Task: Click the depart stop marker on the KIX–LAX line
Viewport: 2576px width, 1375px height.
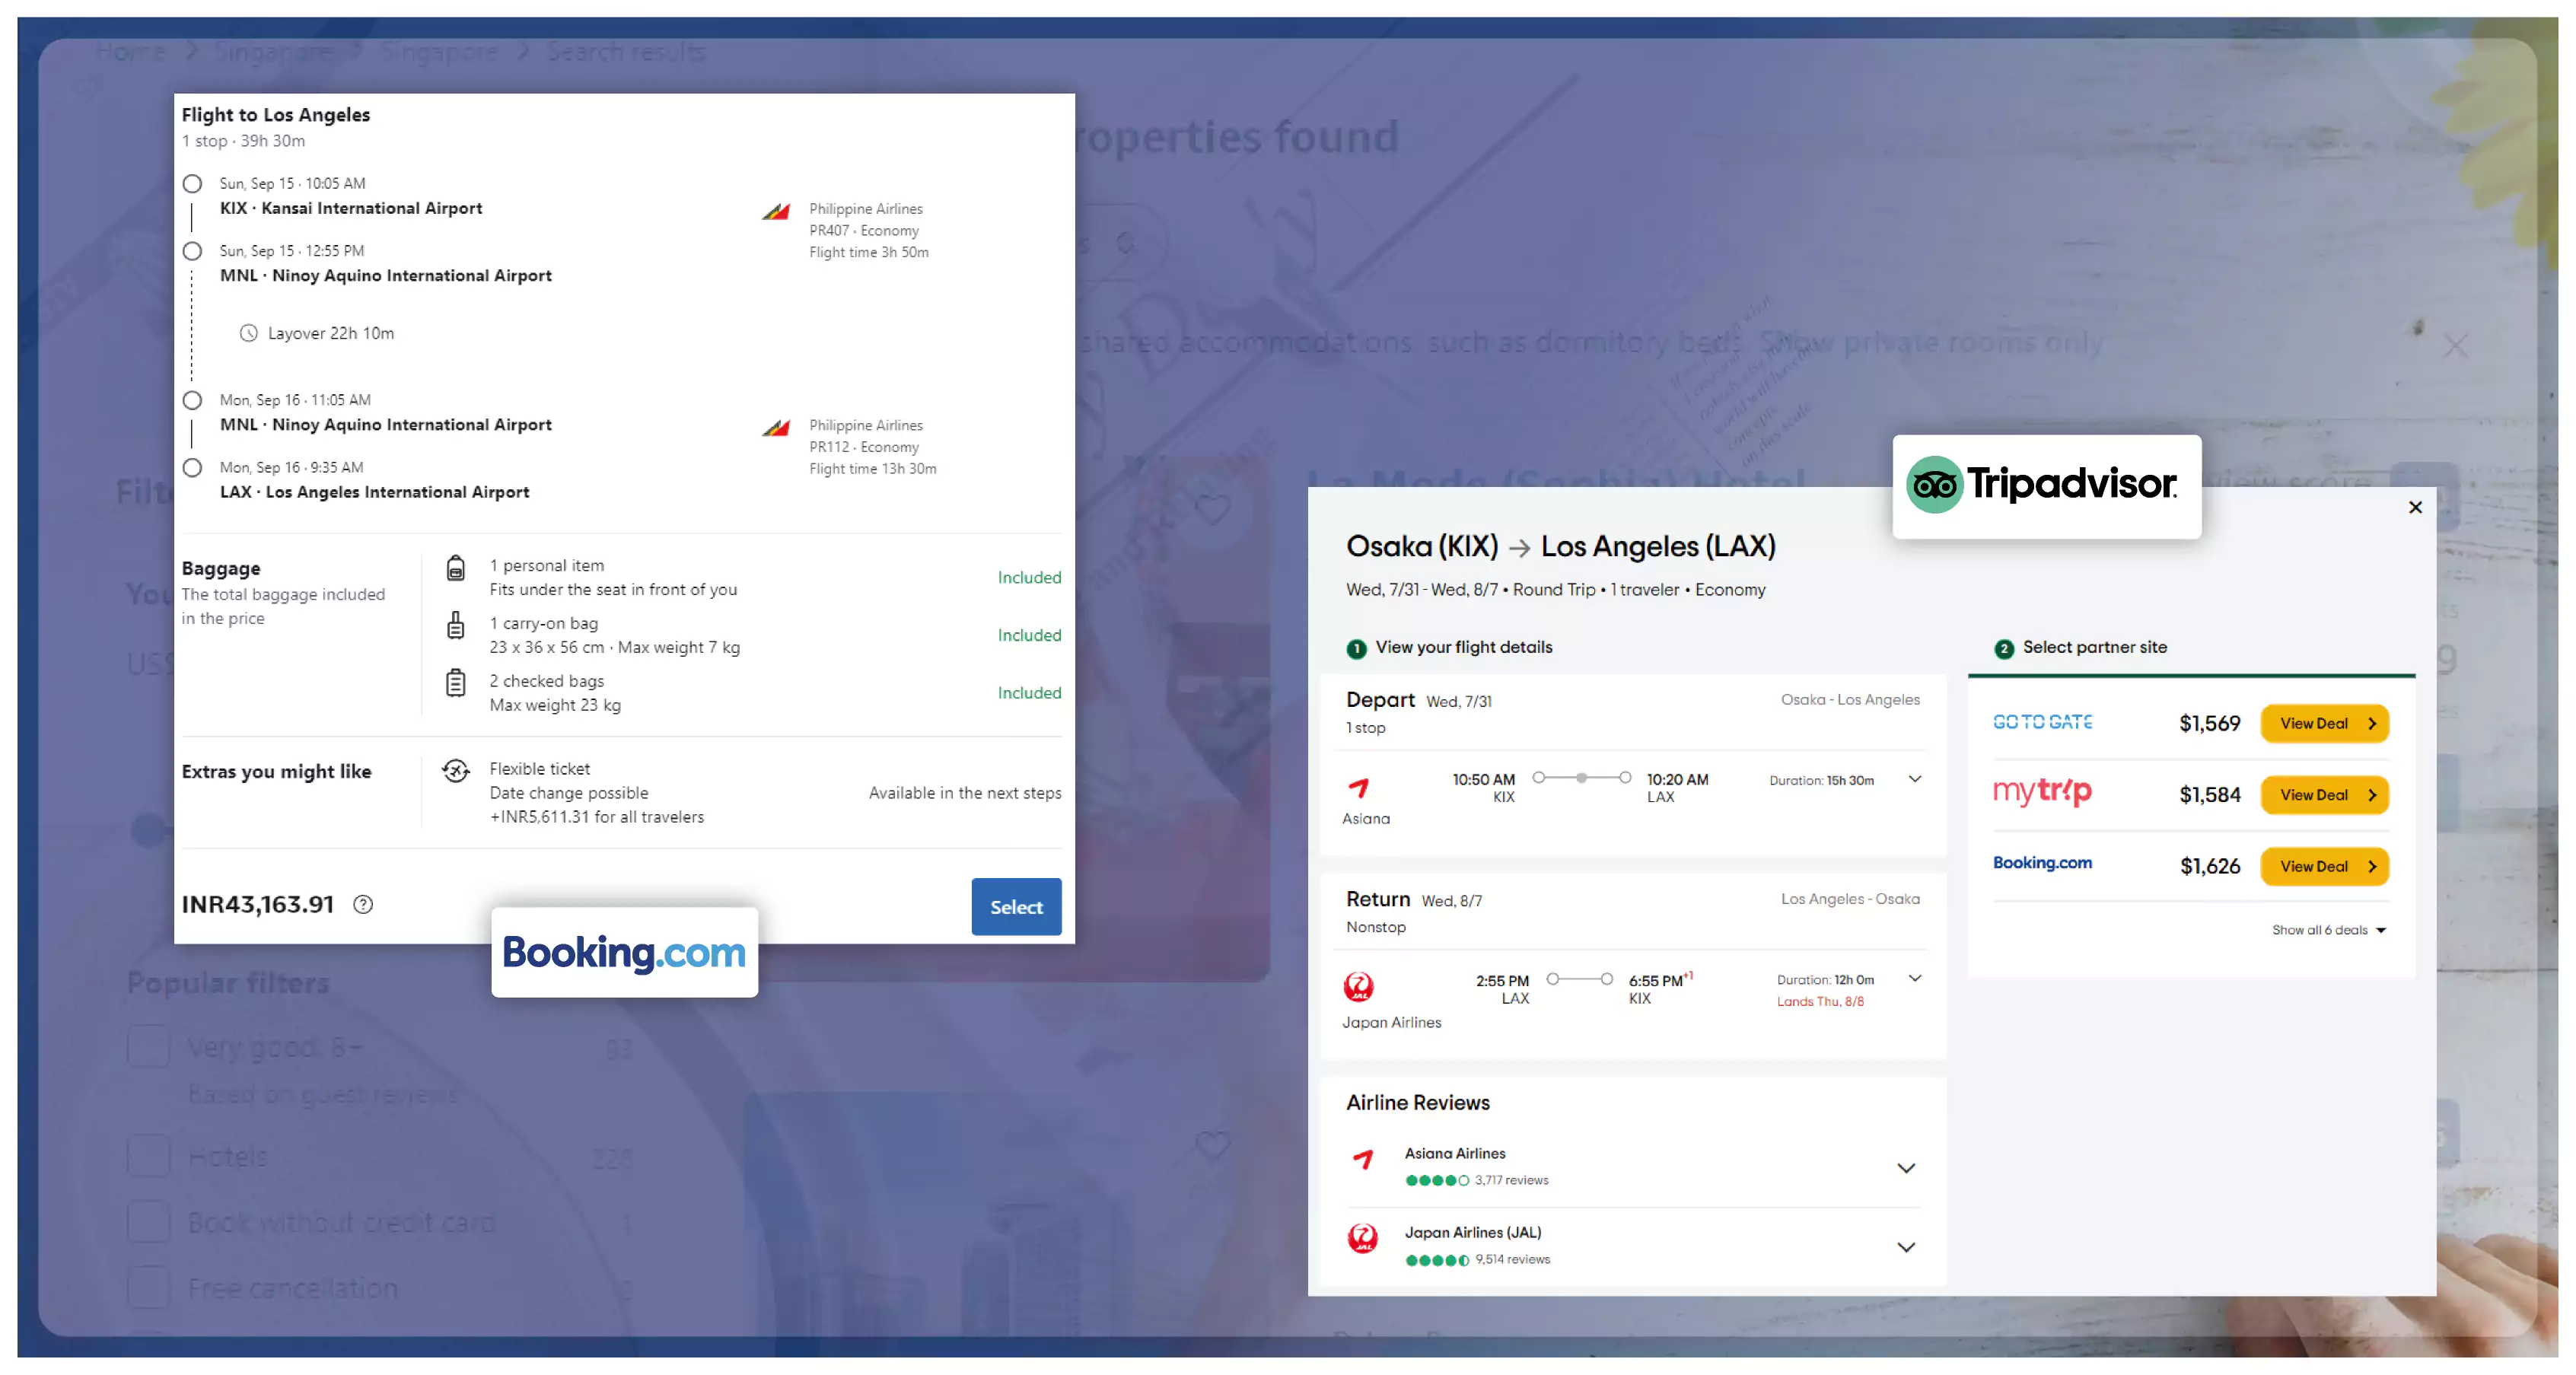Action: [x=1580, y=778]
